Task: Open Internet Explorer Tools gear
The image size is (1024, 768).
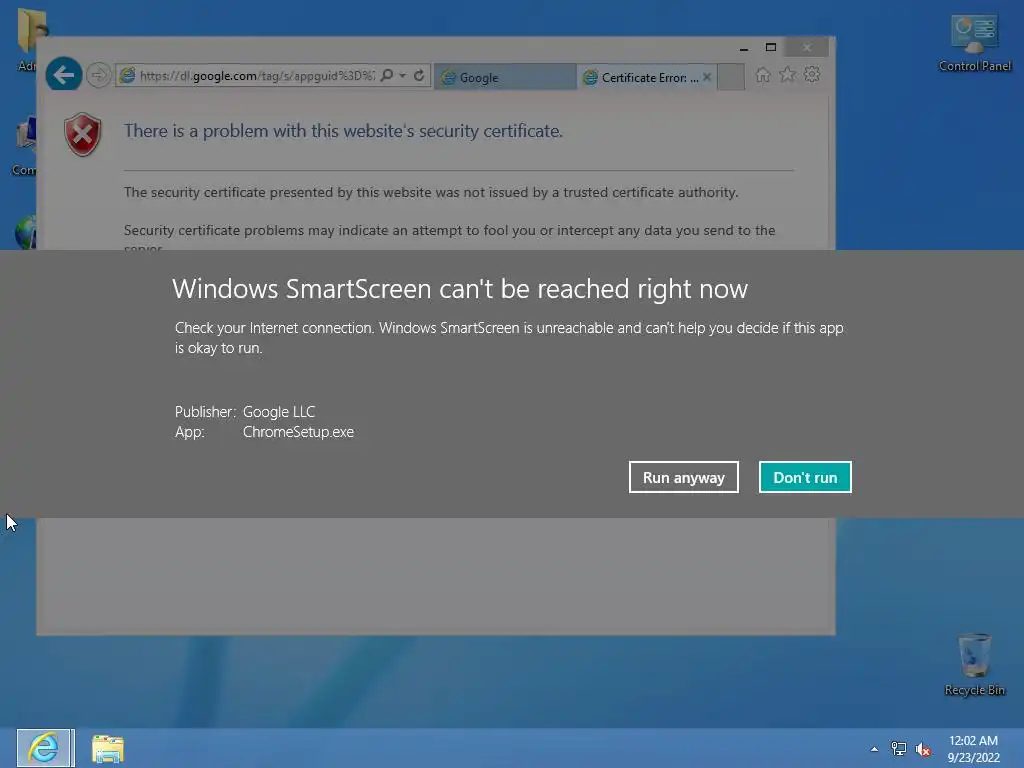Action: pos(812,75)
